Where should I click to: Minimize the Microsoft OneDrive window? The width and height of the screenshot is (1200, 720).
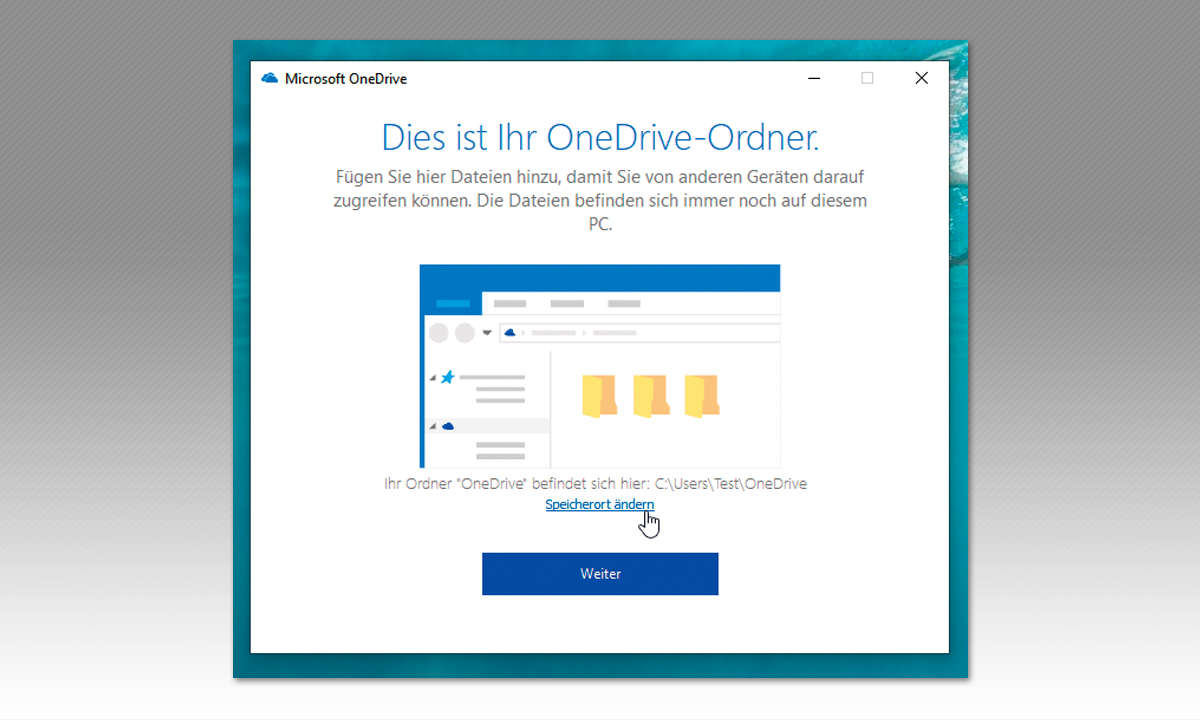pos(815,78)
